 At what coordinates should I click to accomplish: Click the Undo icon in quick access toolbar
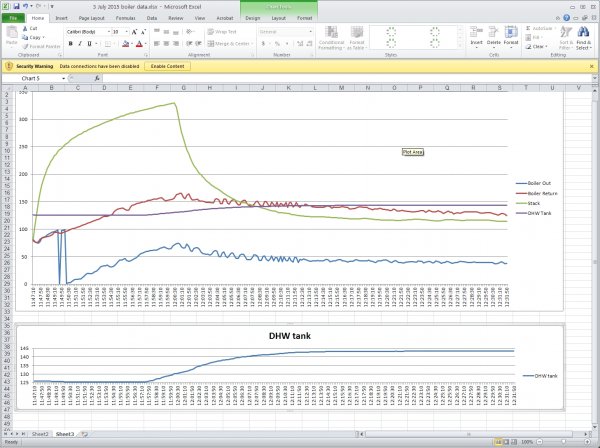pos(25,6)
